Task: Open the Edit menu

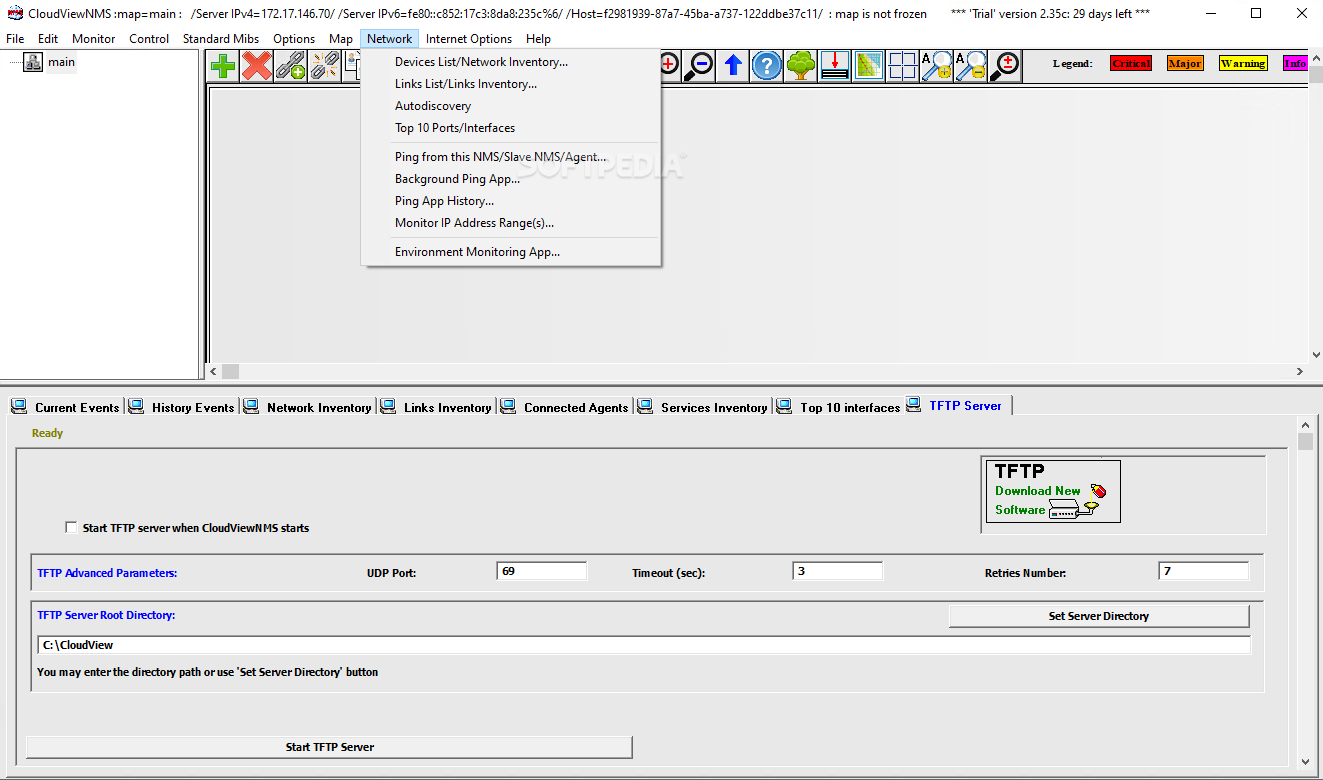Action: pos(48,39)
